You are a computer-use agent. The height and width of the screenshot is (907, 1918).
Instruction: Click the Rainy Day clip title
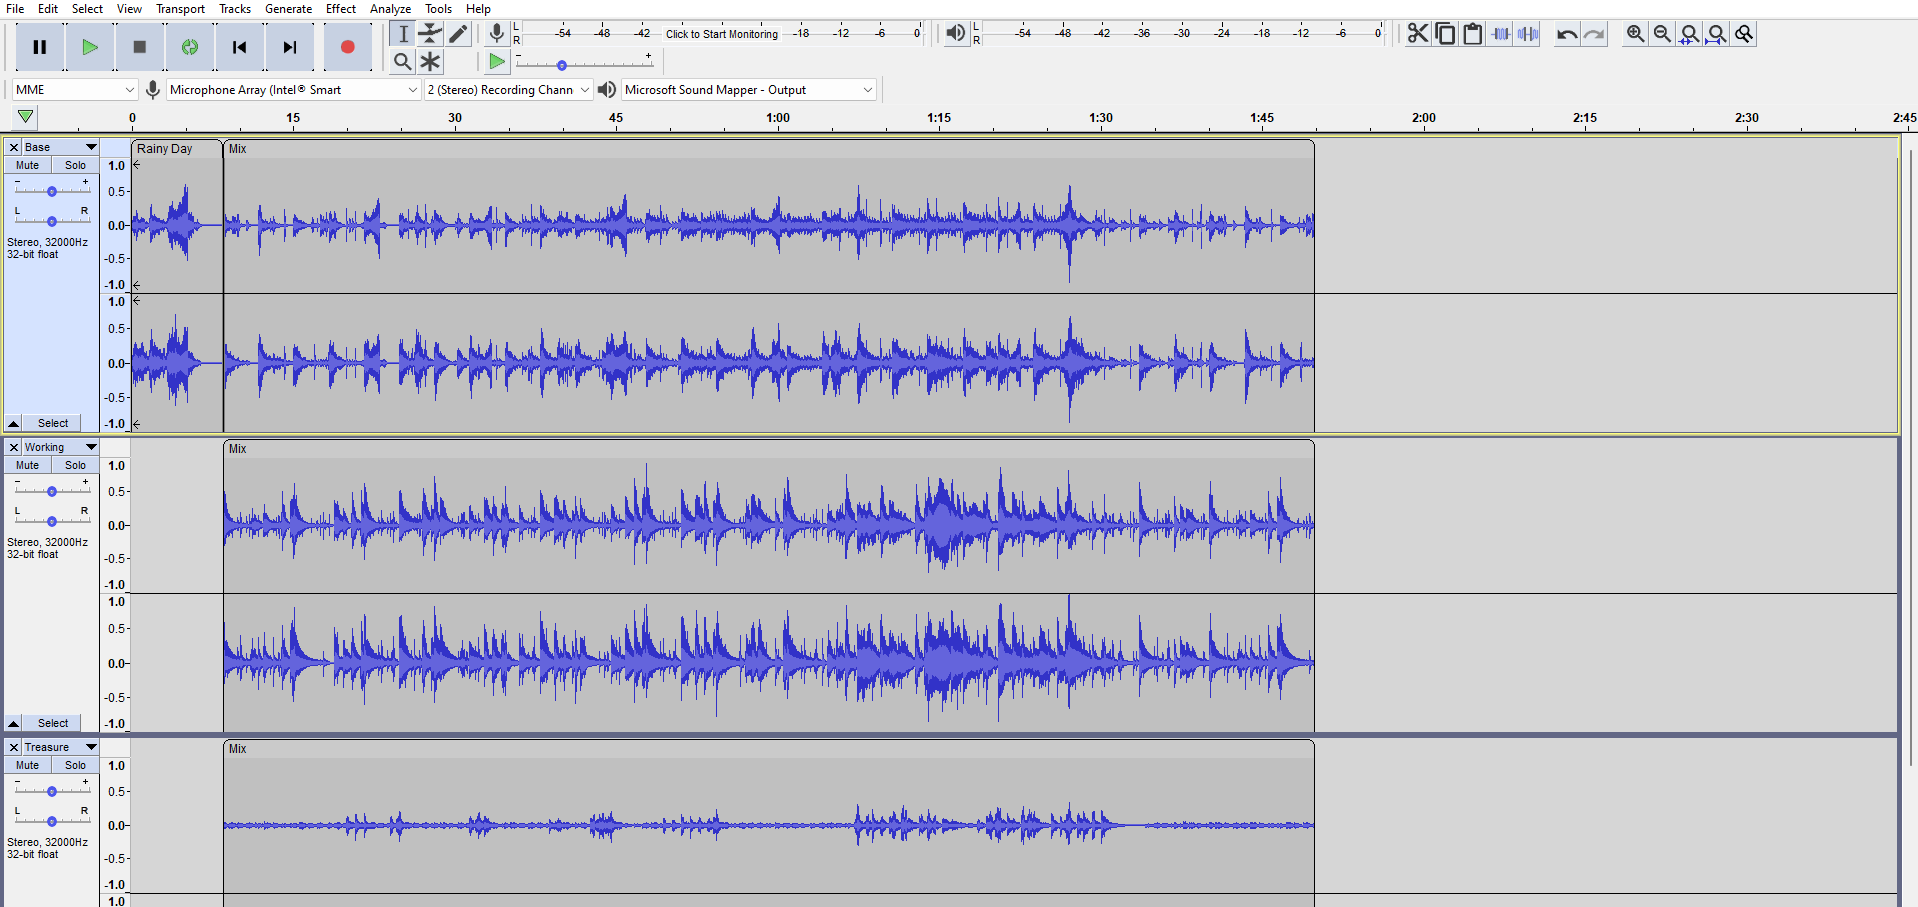(165, 149)
